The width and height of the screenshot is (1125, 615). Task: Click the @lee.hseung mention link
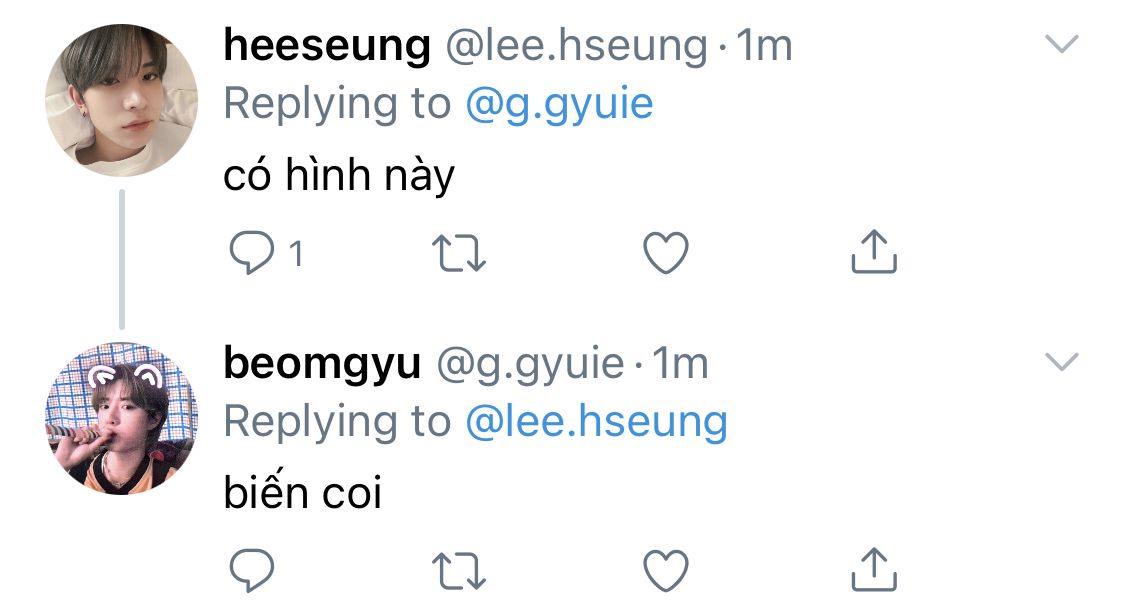pos(596,422)
